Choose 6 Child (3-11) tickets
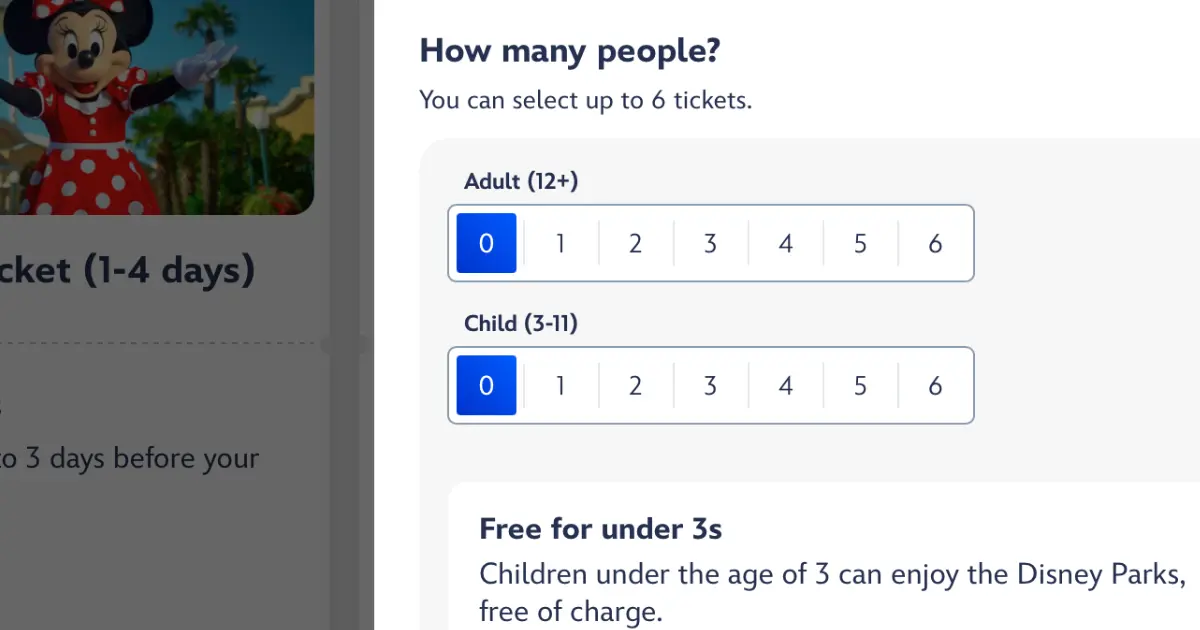This screenshot has height=630, width=1200. tap(935, 385)
